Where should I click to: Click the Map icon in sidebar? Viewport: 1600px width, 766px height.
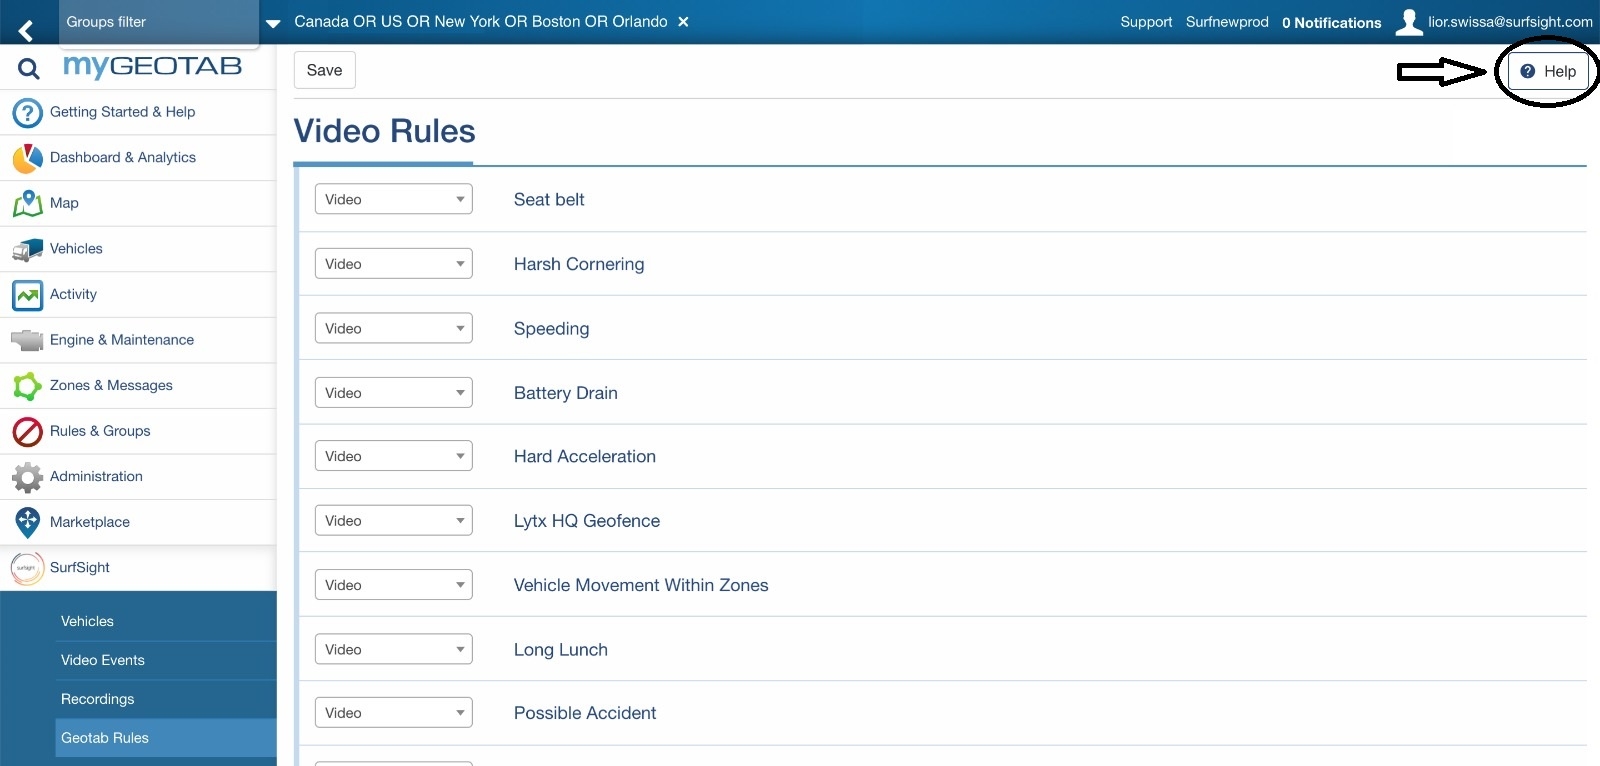[27, 203]
